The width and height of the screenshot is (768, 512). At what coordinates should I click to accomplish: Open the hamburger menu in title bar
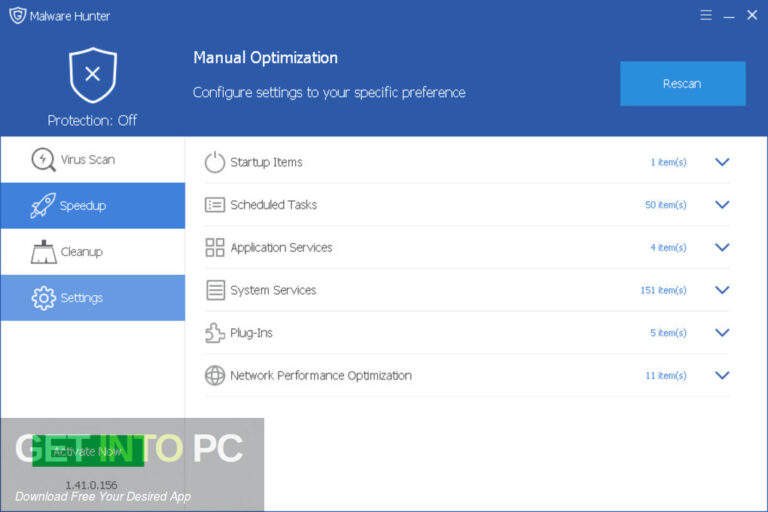coord(706,15)
